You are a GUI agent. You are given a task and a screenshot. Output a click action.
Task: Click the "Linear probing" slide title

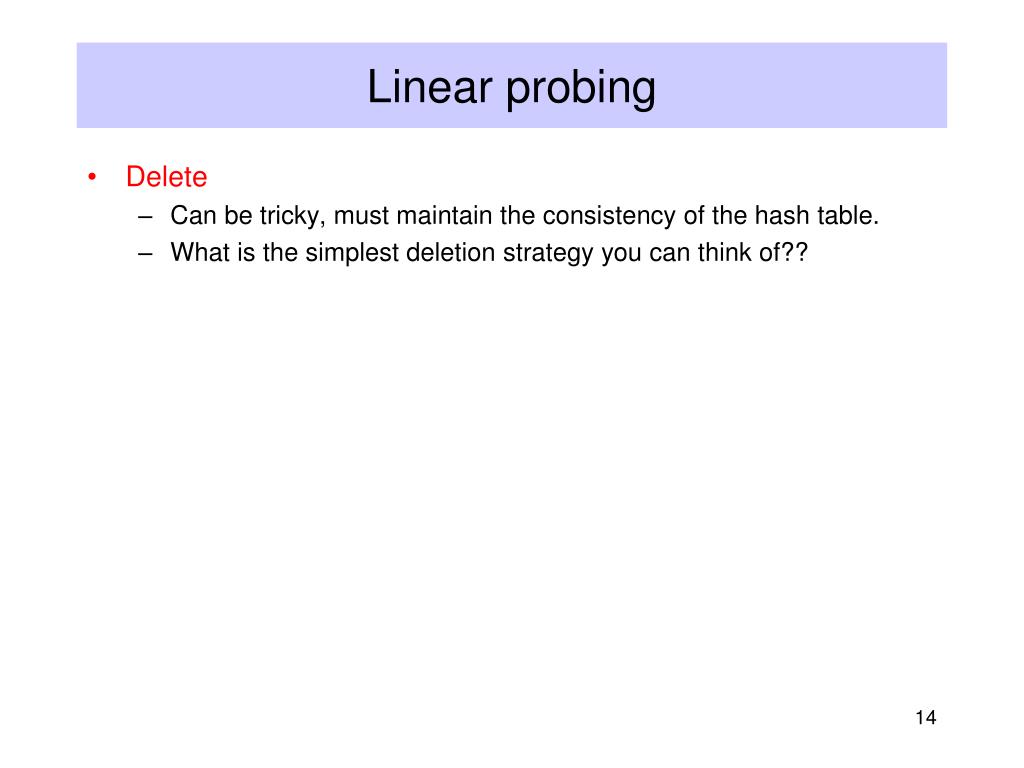pos(511,88)
